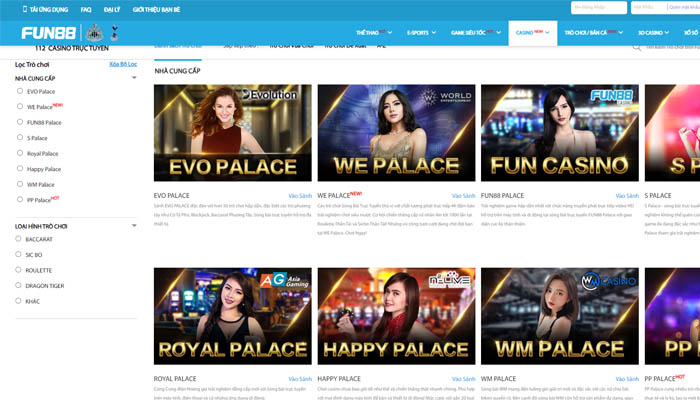This screenshot has width=700, height=400.
Task: Open the Game Siêu Tốc dropdown menu
Action: (x=476, y=33)
